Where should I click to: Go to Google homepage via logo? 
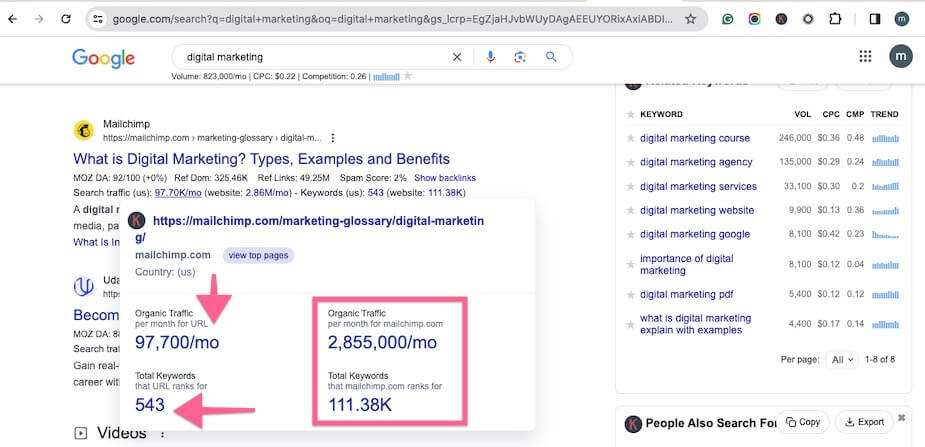pyautogui.click(x=103, y=58)
